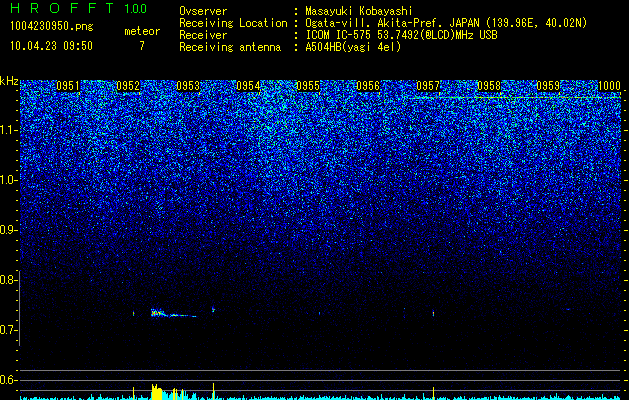Viewport: 629px width, 400px height.
Task: Click the 0.8 kHz axis label
Action: pyautogui.click(x=8, y=280)
